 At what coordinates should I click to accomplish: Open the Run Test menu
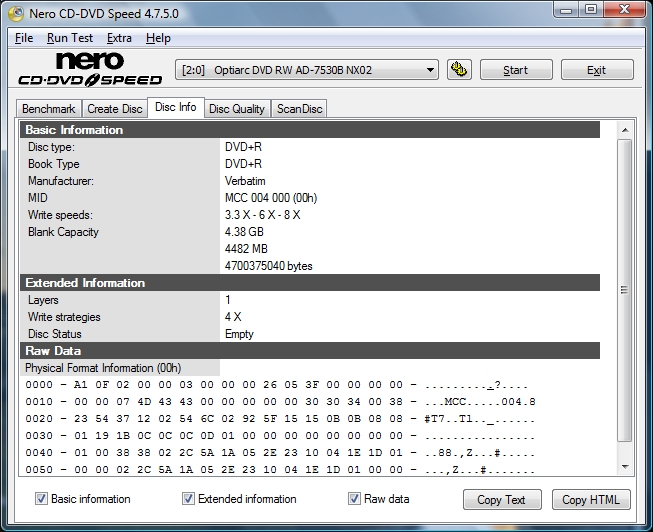point(70,38)
